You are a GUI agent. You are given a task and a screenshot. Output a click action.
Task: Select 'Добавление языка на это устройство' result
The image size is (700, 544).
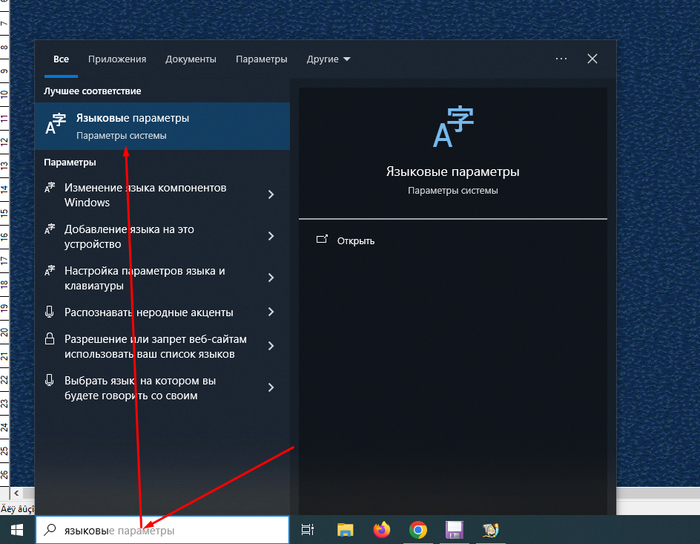coord(162,236)
